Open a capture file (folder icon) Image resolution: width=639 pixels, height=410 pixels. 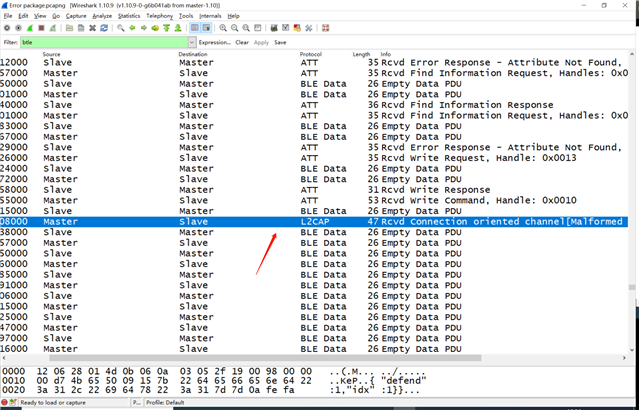69,28
